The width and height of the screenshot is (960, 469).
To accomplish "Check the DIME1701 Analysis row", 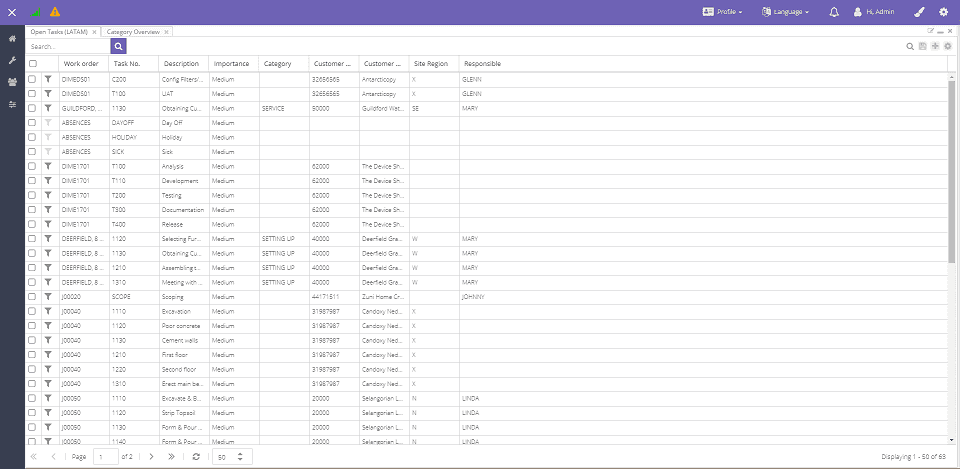I will coord(32,166).
